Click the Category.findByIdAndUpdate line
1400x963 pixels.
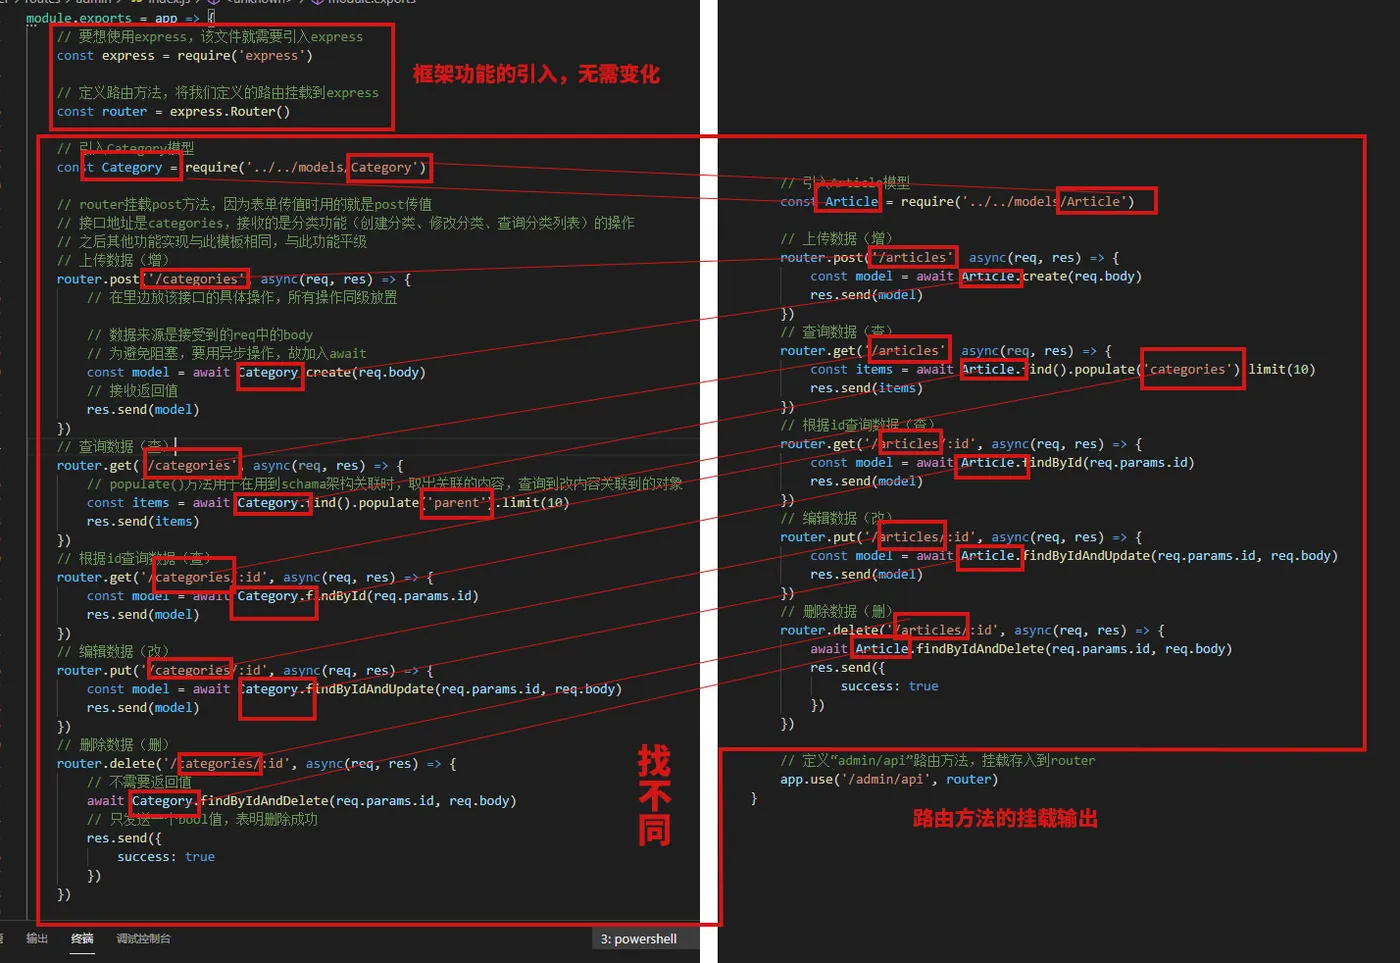(x=354, y=689)
